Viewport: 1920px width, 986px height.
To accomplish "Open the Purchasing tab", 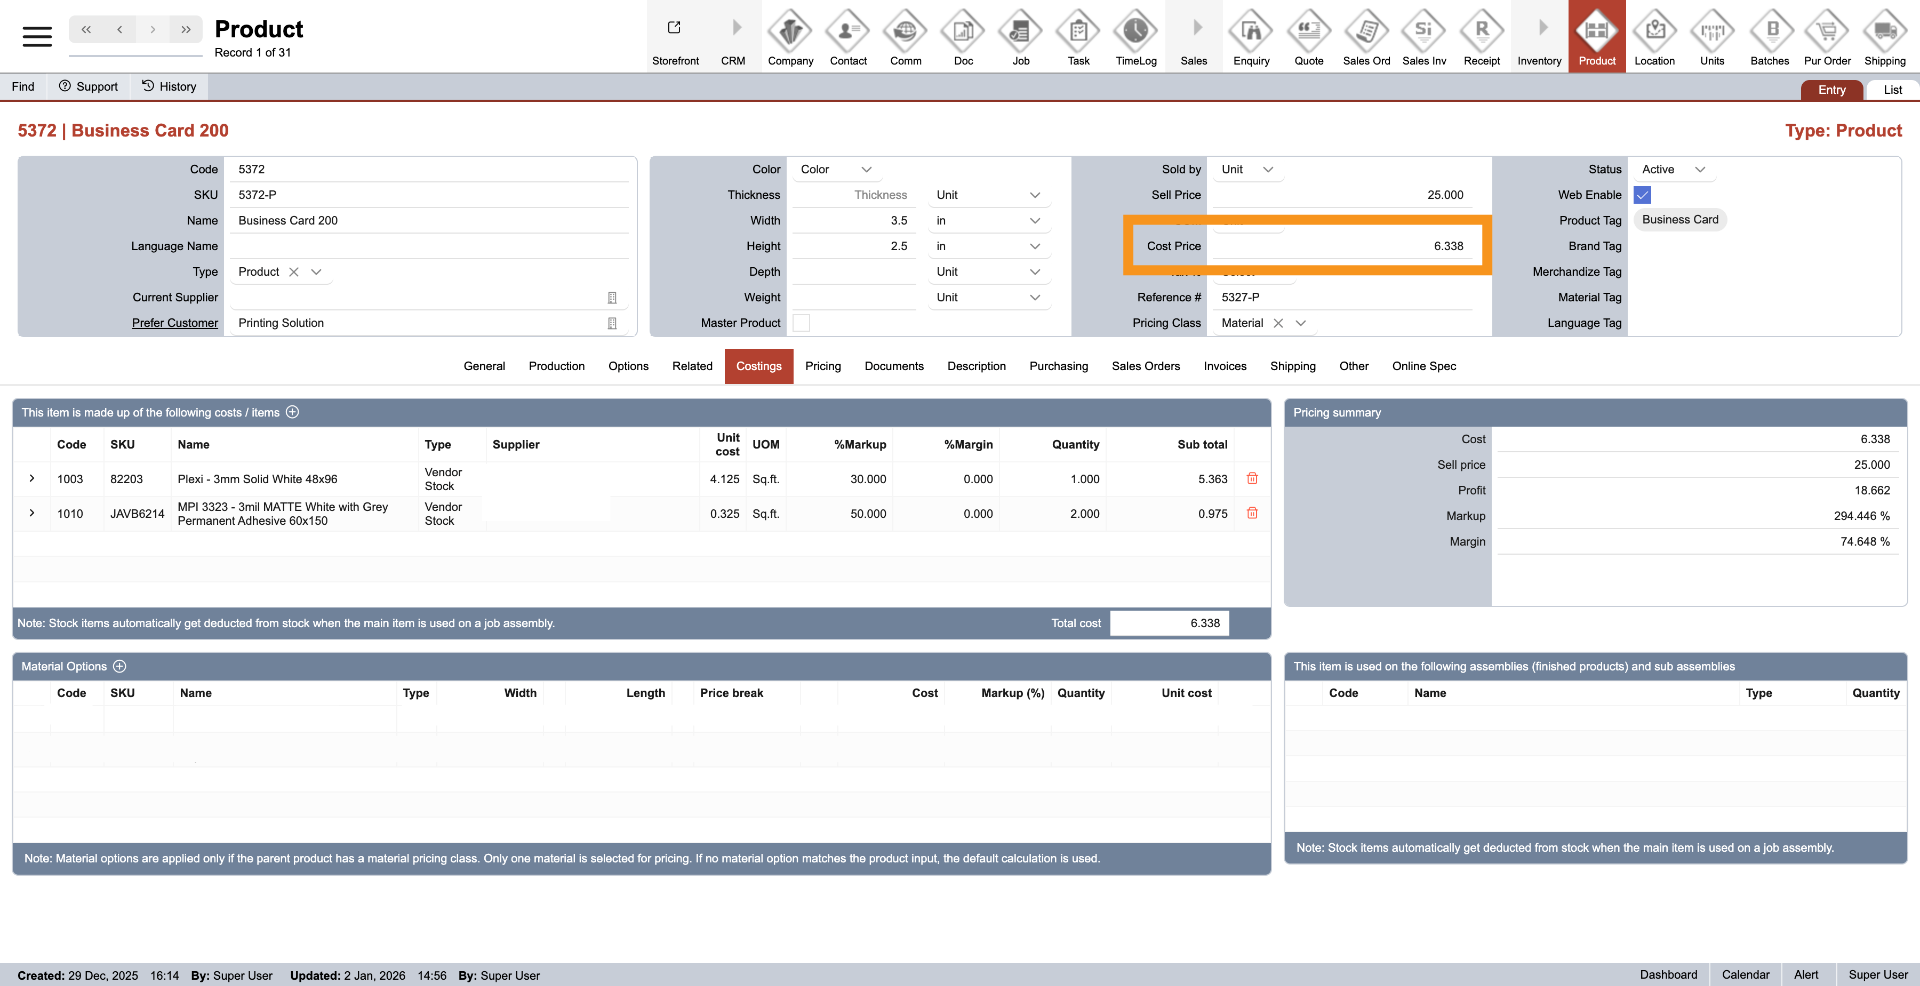I will [x=1058, y=366].
